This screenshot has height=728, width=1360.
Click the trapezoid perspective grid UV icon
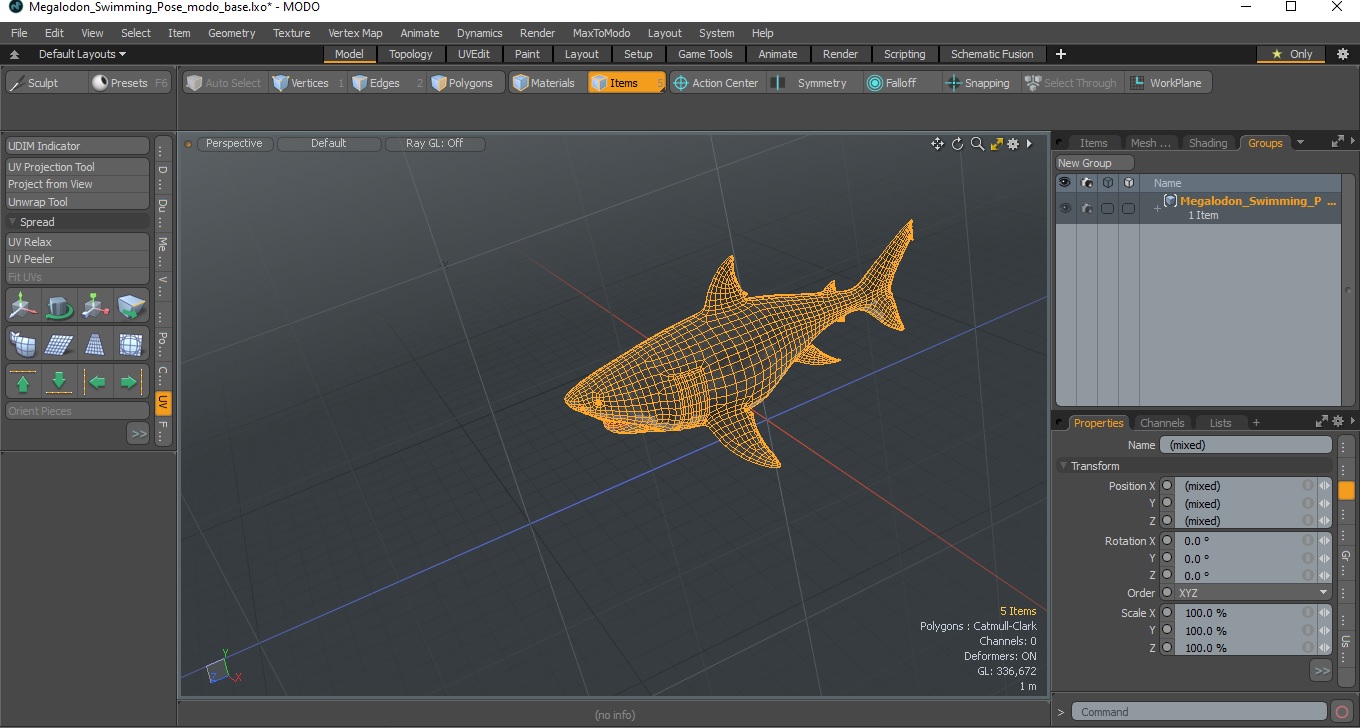point(95,344)
